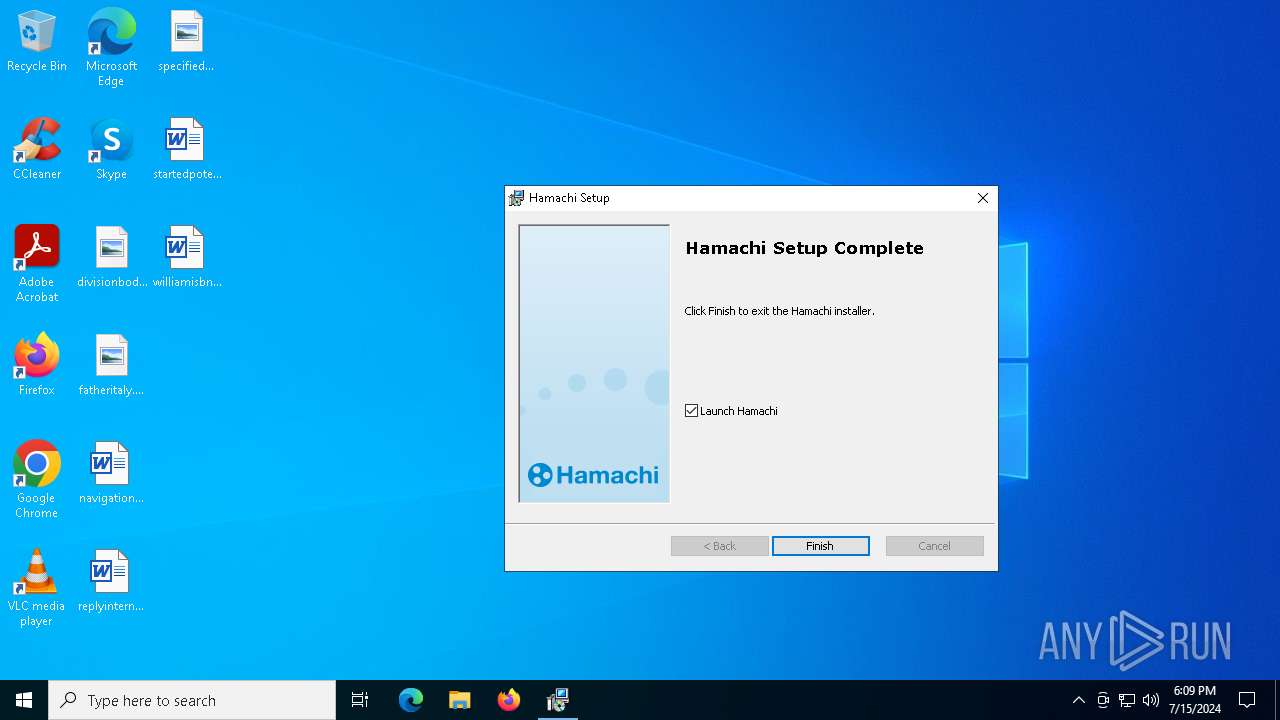Click the Meet Now icon in the system tray
Screen dimensions: 1280x720
[x=1103, y=700]
